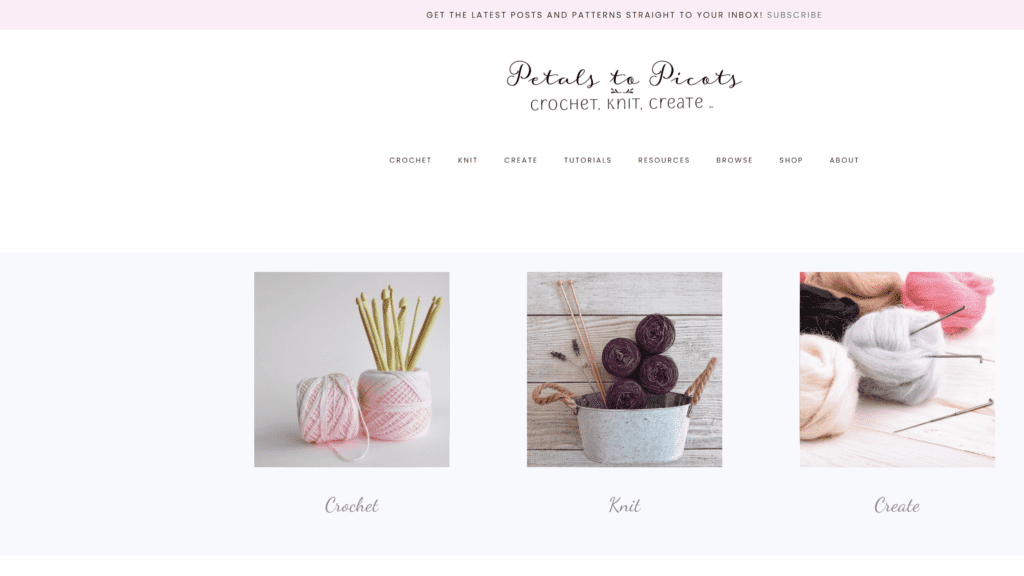Open the Knit menu item
1024x576 pixels.
[x=468, y=160]
